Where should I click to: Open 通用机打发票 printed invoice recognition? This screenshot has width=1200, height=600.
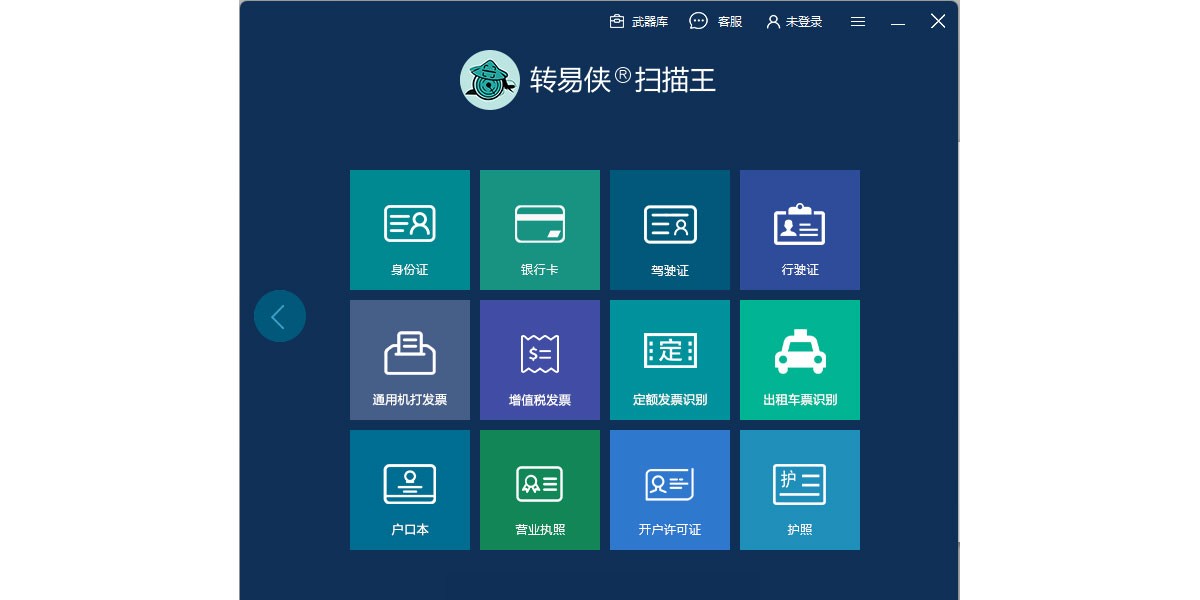pos(409,360)
